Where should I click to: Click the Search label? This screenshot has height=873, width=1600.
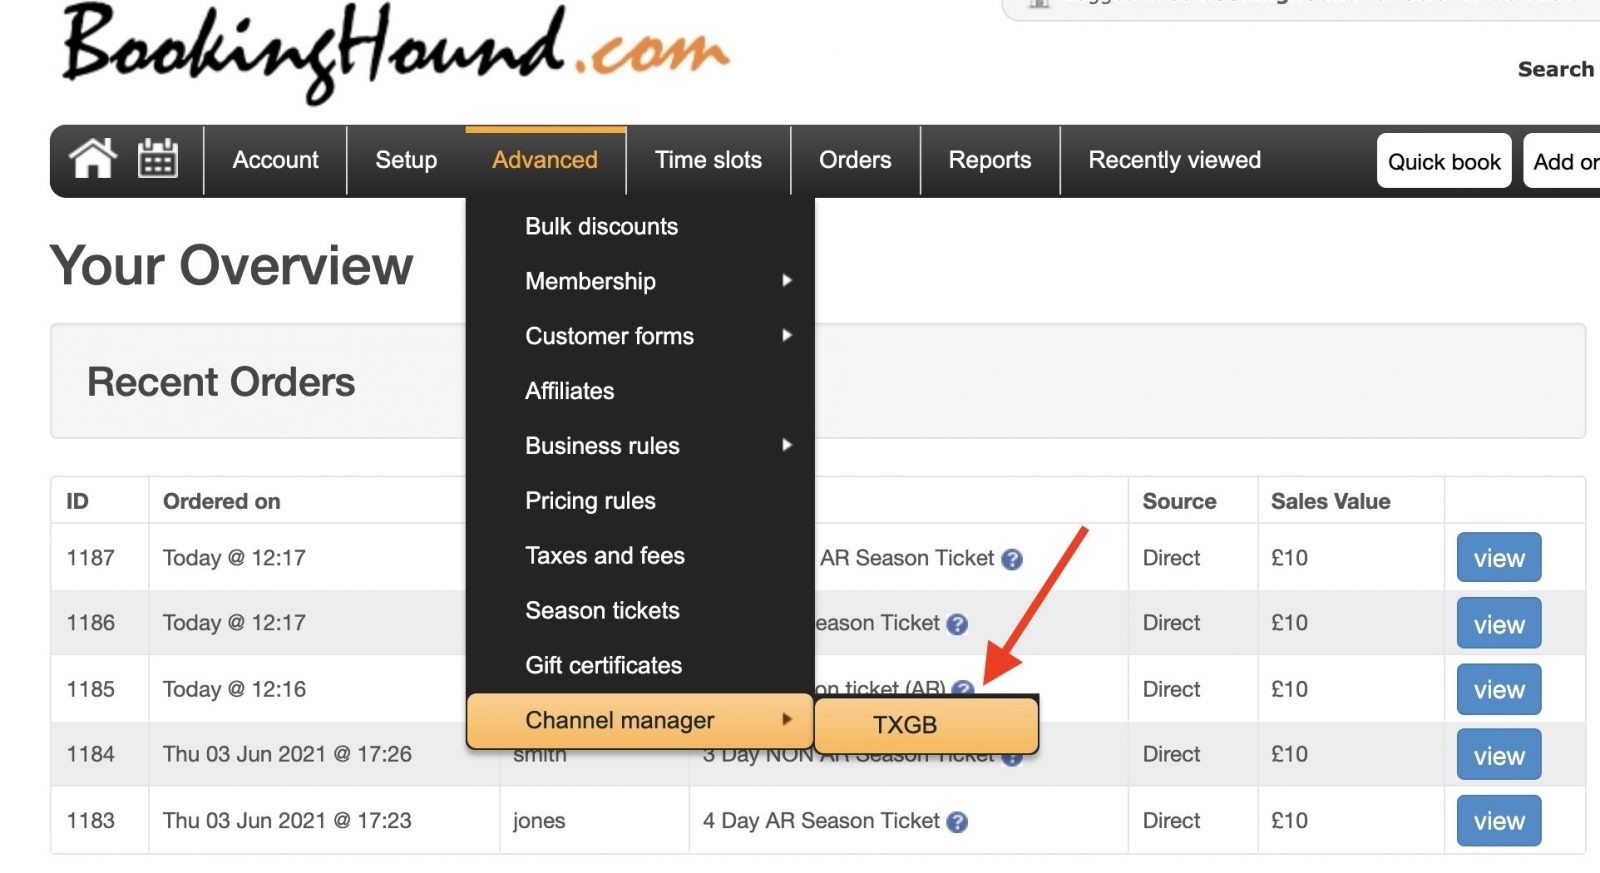(x=1555, y=69)
